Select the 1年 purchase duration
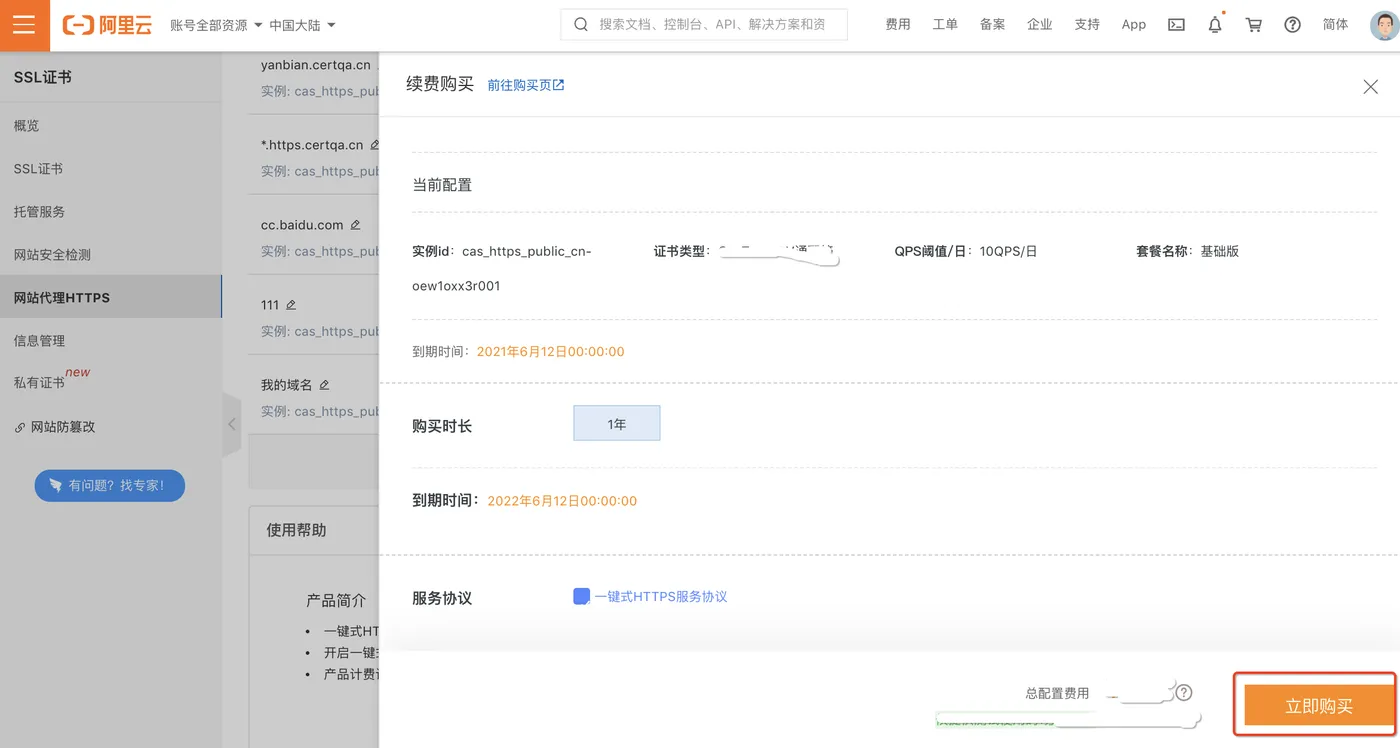Viewport: 1400px width, 748px height. click(x=617, y=424)
